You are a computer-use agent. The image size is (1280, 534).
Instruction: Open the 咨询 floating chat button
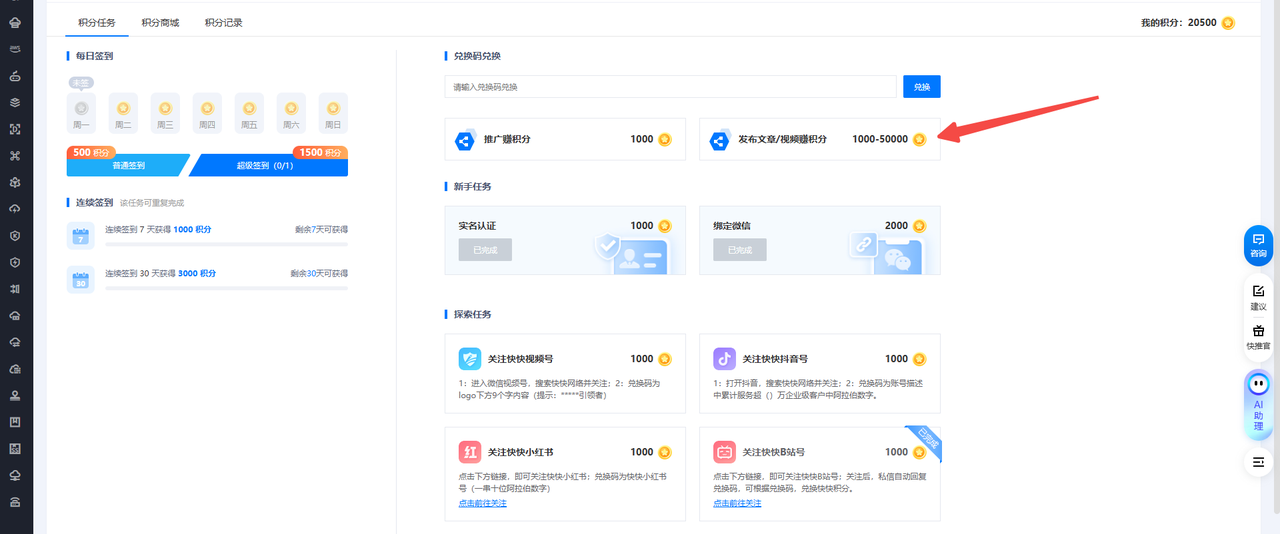click(1259, 245)
